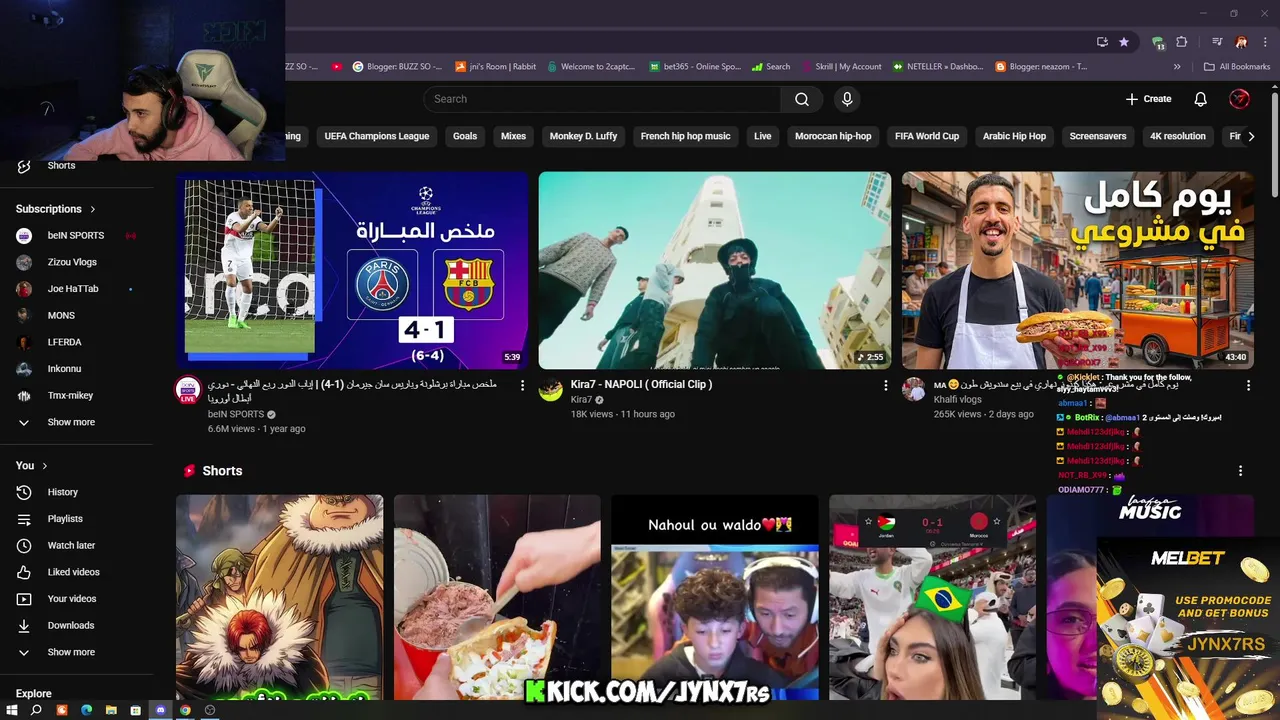This screenshot has width=1280, height=720.
Task: Select FIFA World Cup chip
Action: click(927, 136)
